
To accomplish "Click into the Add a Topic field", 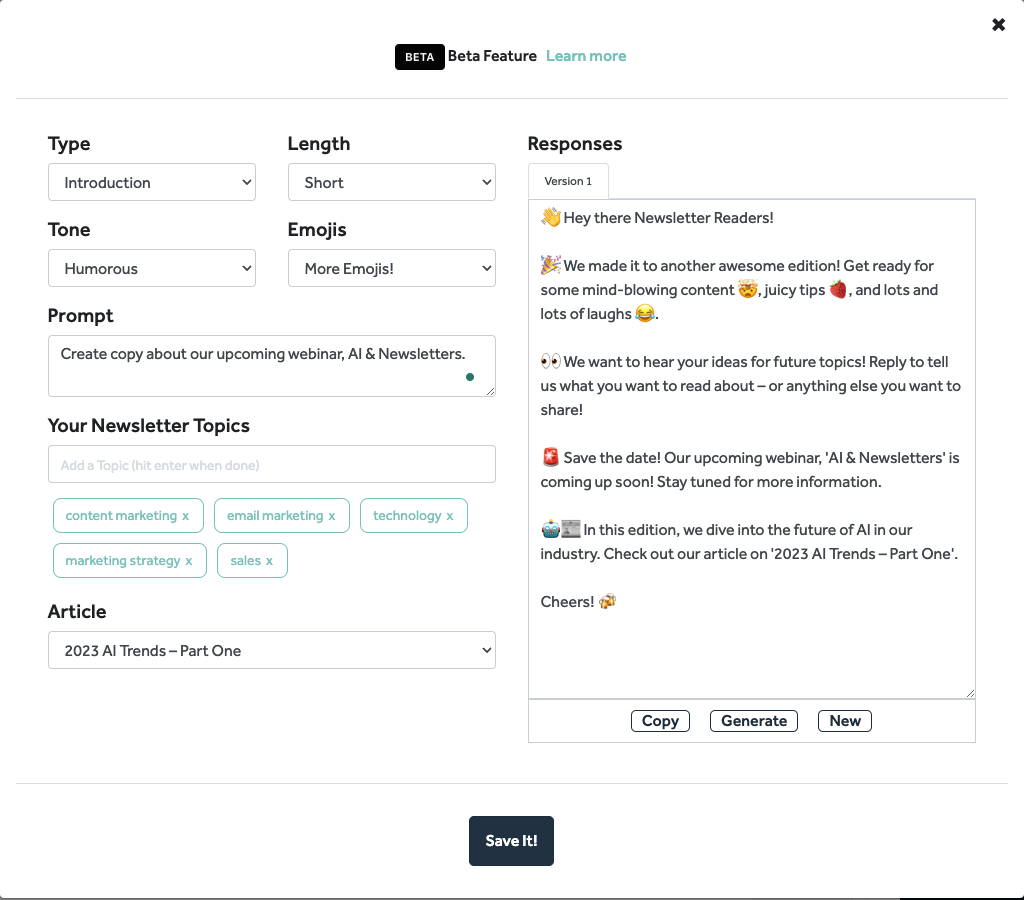I will click(x=272, y=465).
